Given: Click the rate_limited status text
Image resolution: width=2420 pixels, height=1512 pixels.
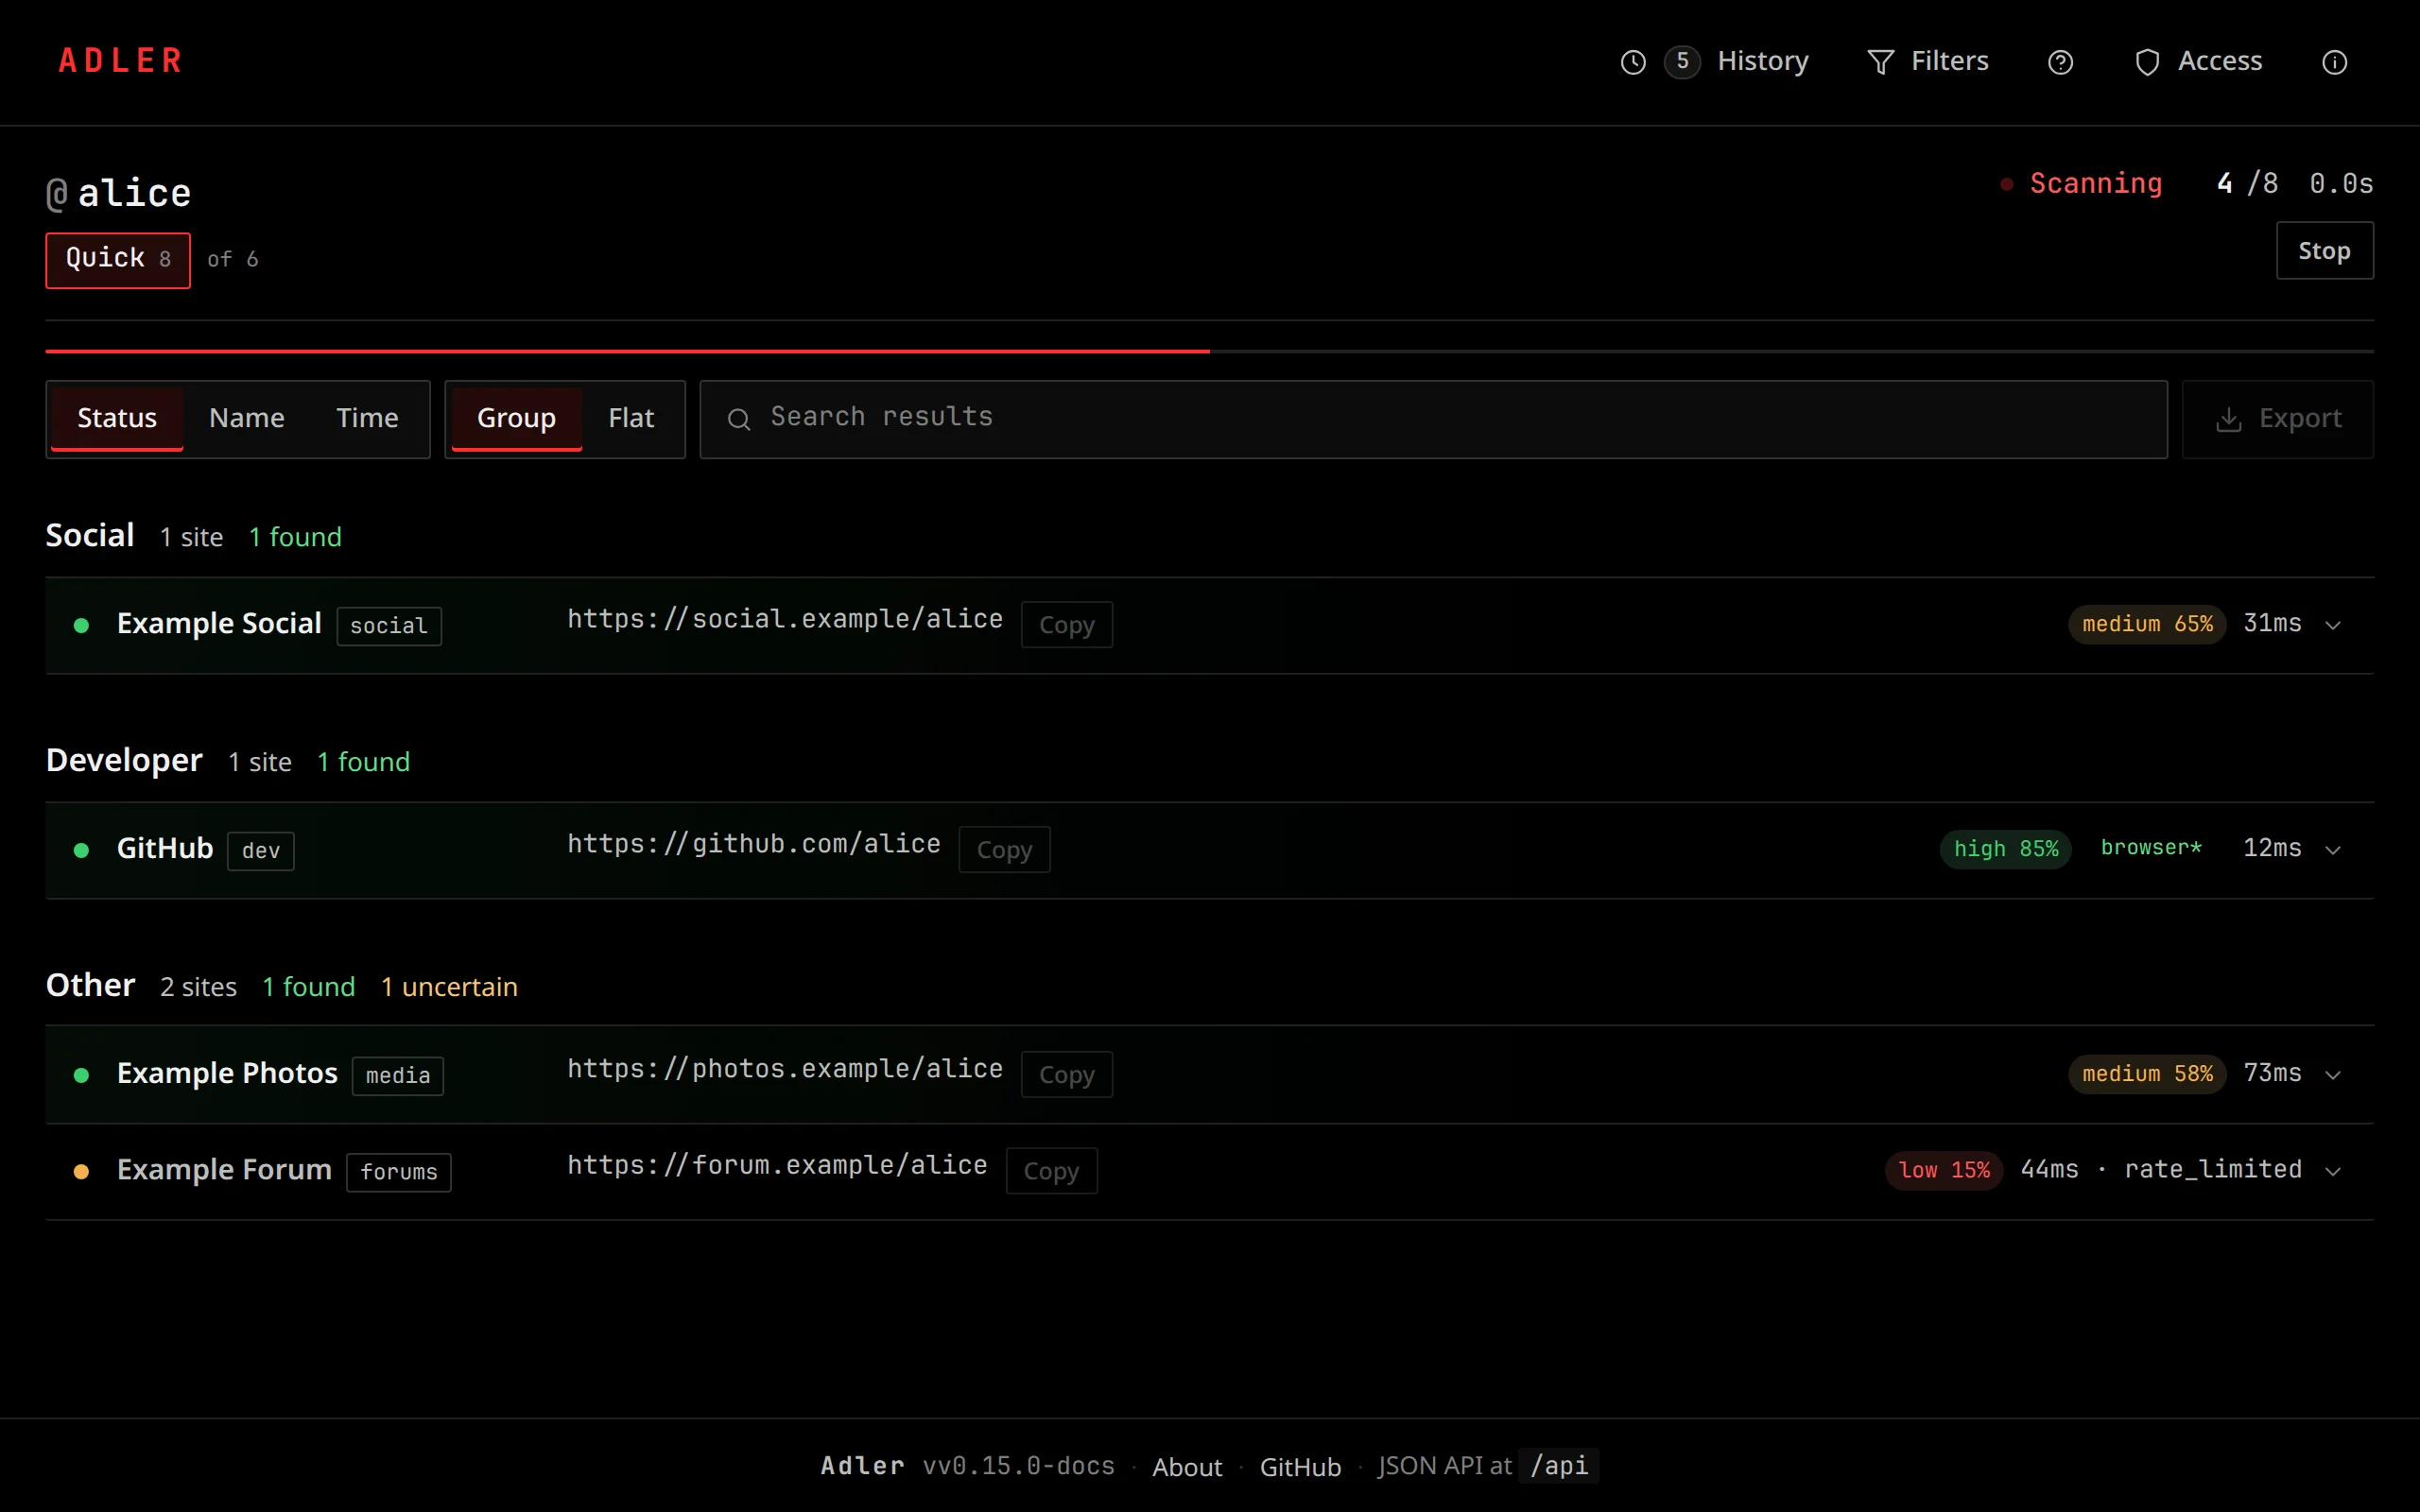Looking at the screenshot, I should [x=2213, y=1170].
